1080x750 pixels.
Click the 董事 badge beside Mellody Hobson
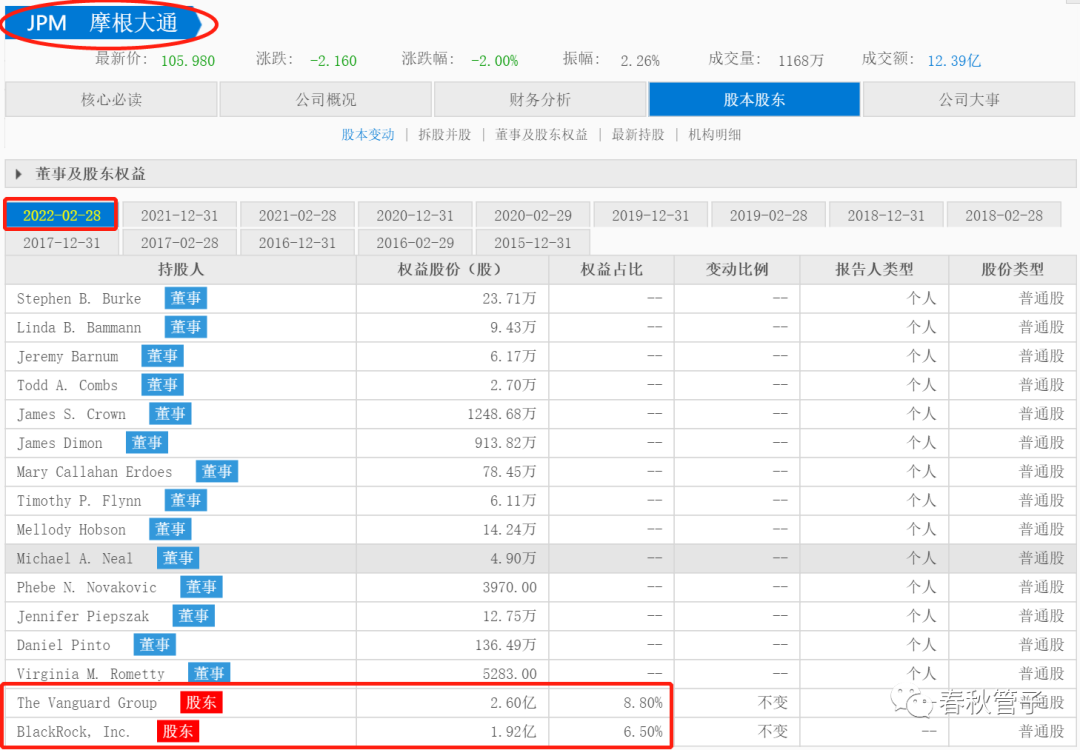(x=170, y=530)
